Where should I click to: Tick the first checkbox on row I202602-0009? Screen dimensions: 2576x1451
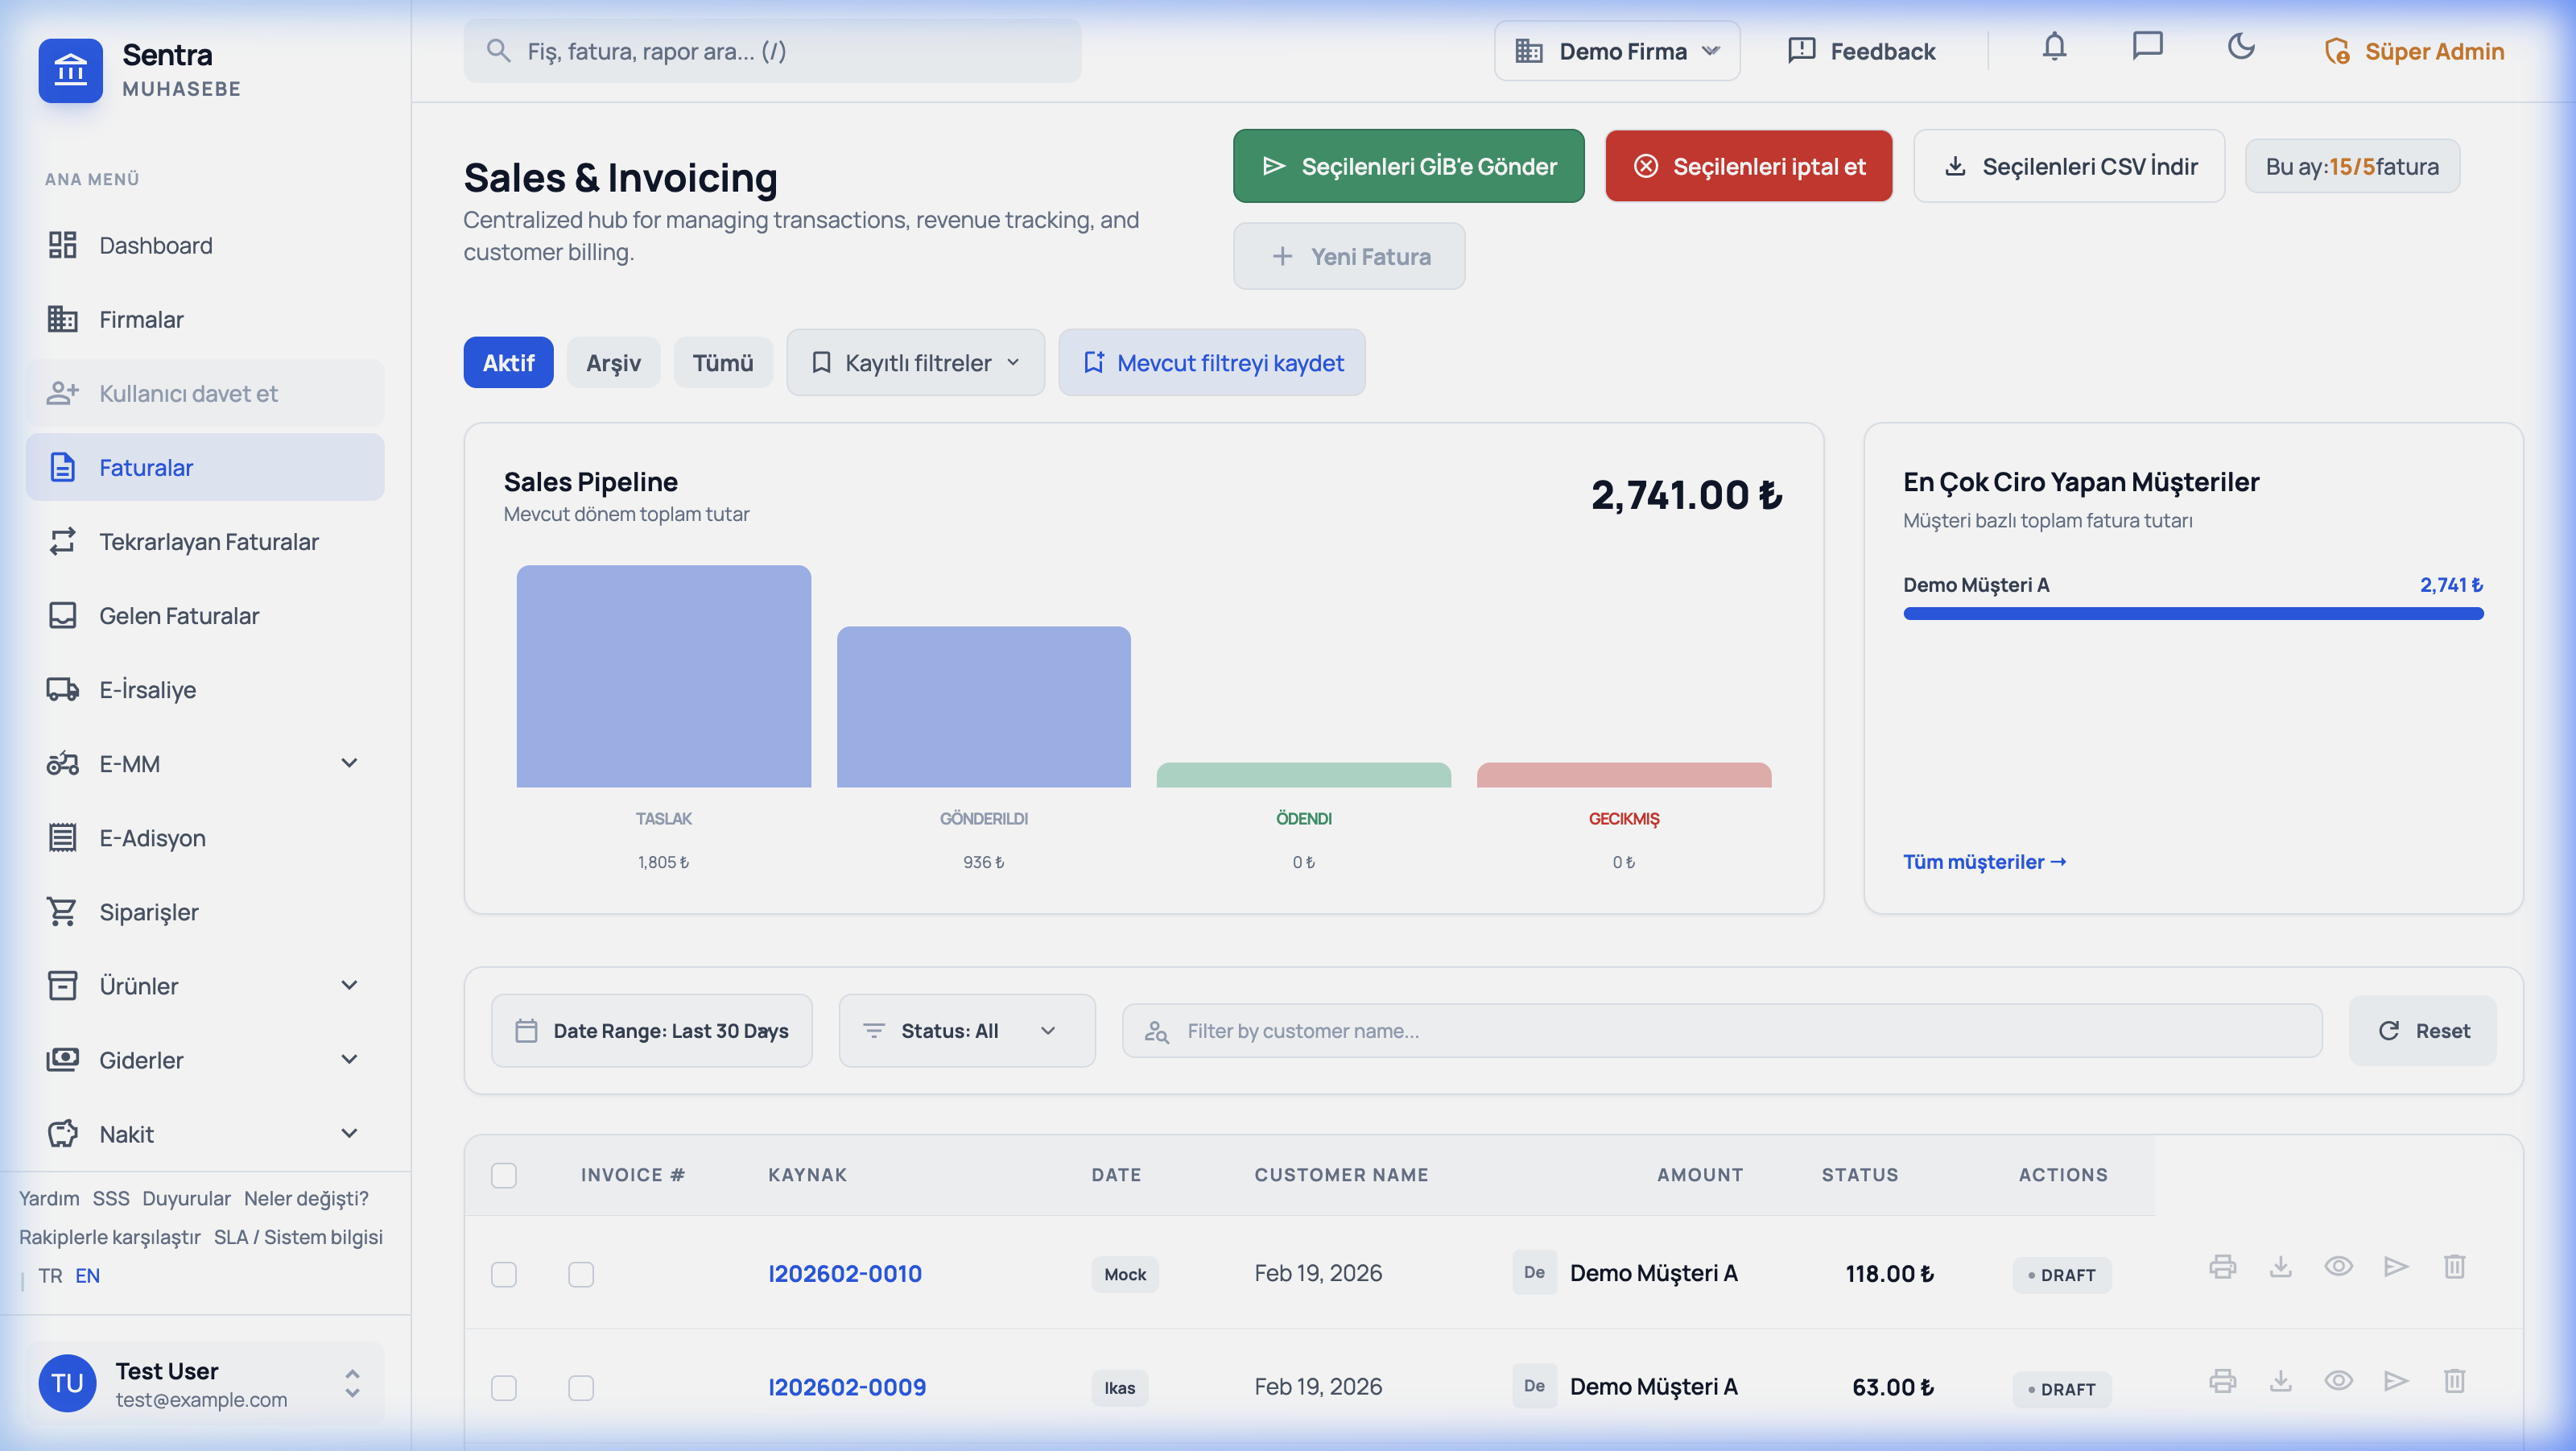point(504,1388)
